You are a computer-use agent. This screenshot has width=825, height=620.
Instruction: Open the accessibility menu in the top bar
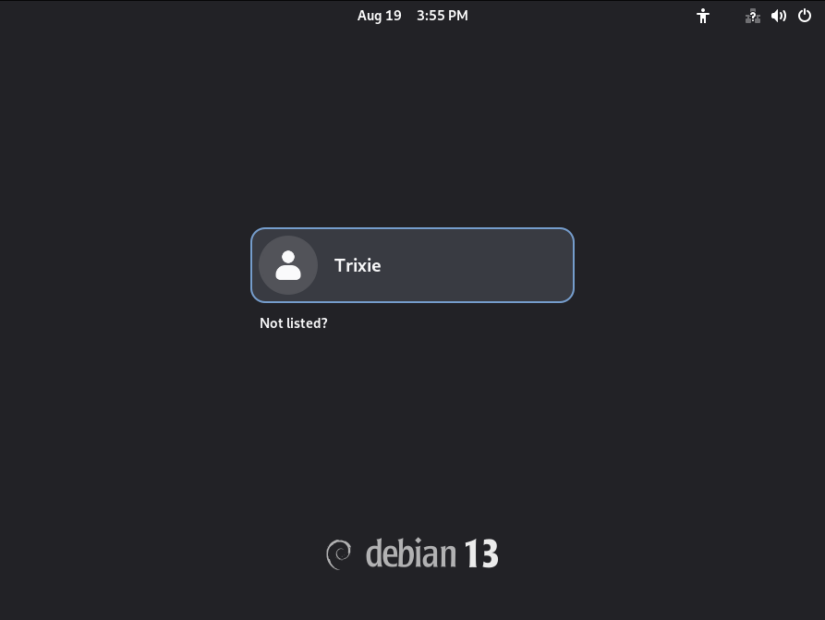[x=703, y=16]
